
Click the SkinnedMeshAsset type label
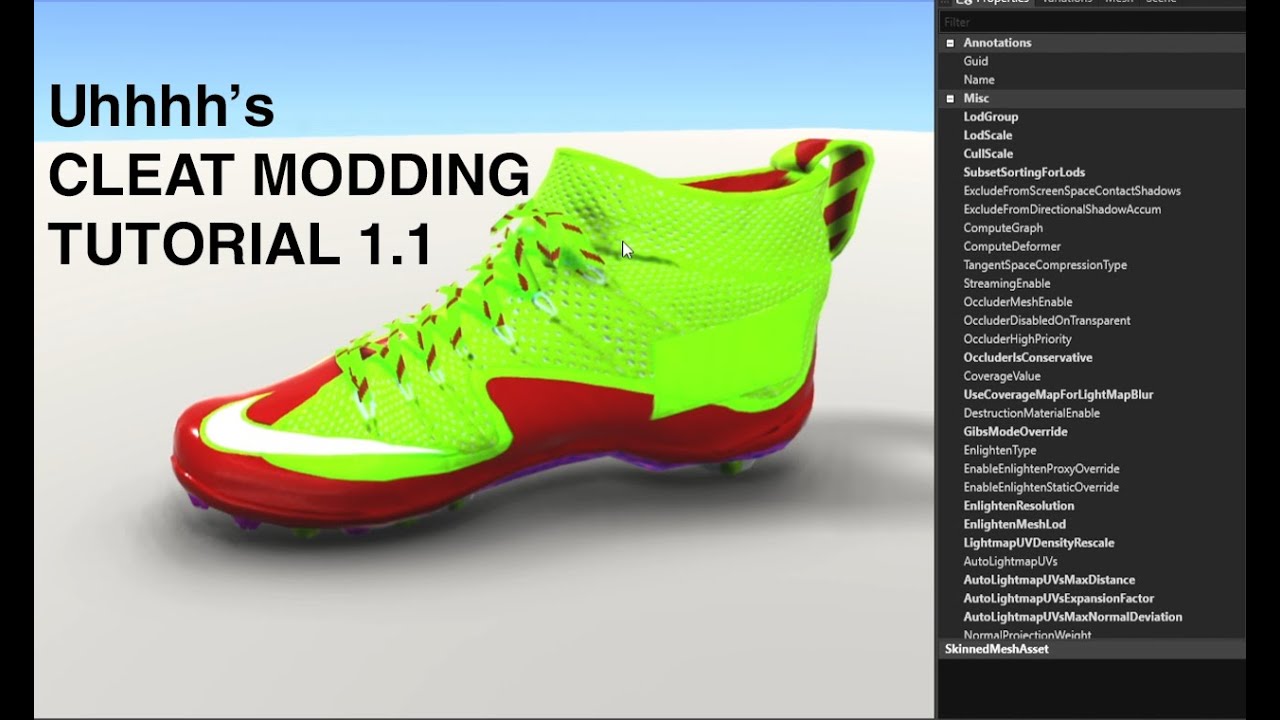pos(996,649)
